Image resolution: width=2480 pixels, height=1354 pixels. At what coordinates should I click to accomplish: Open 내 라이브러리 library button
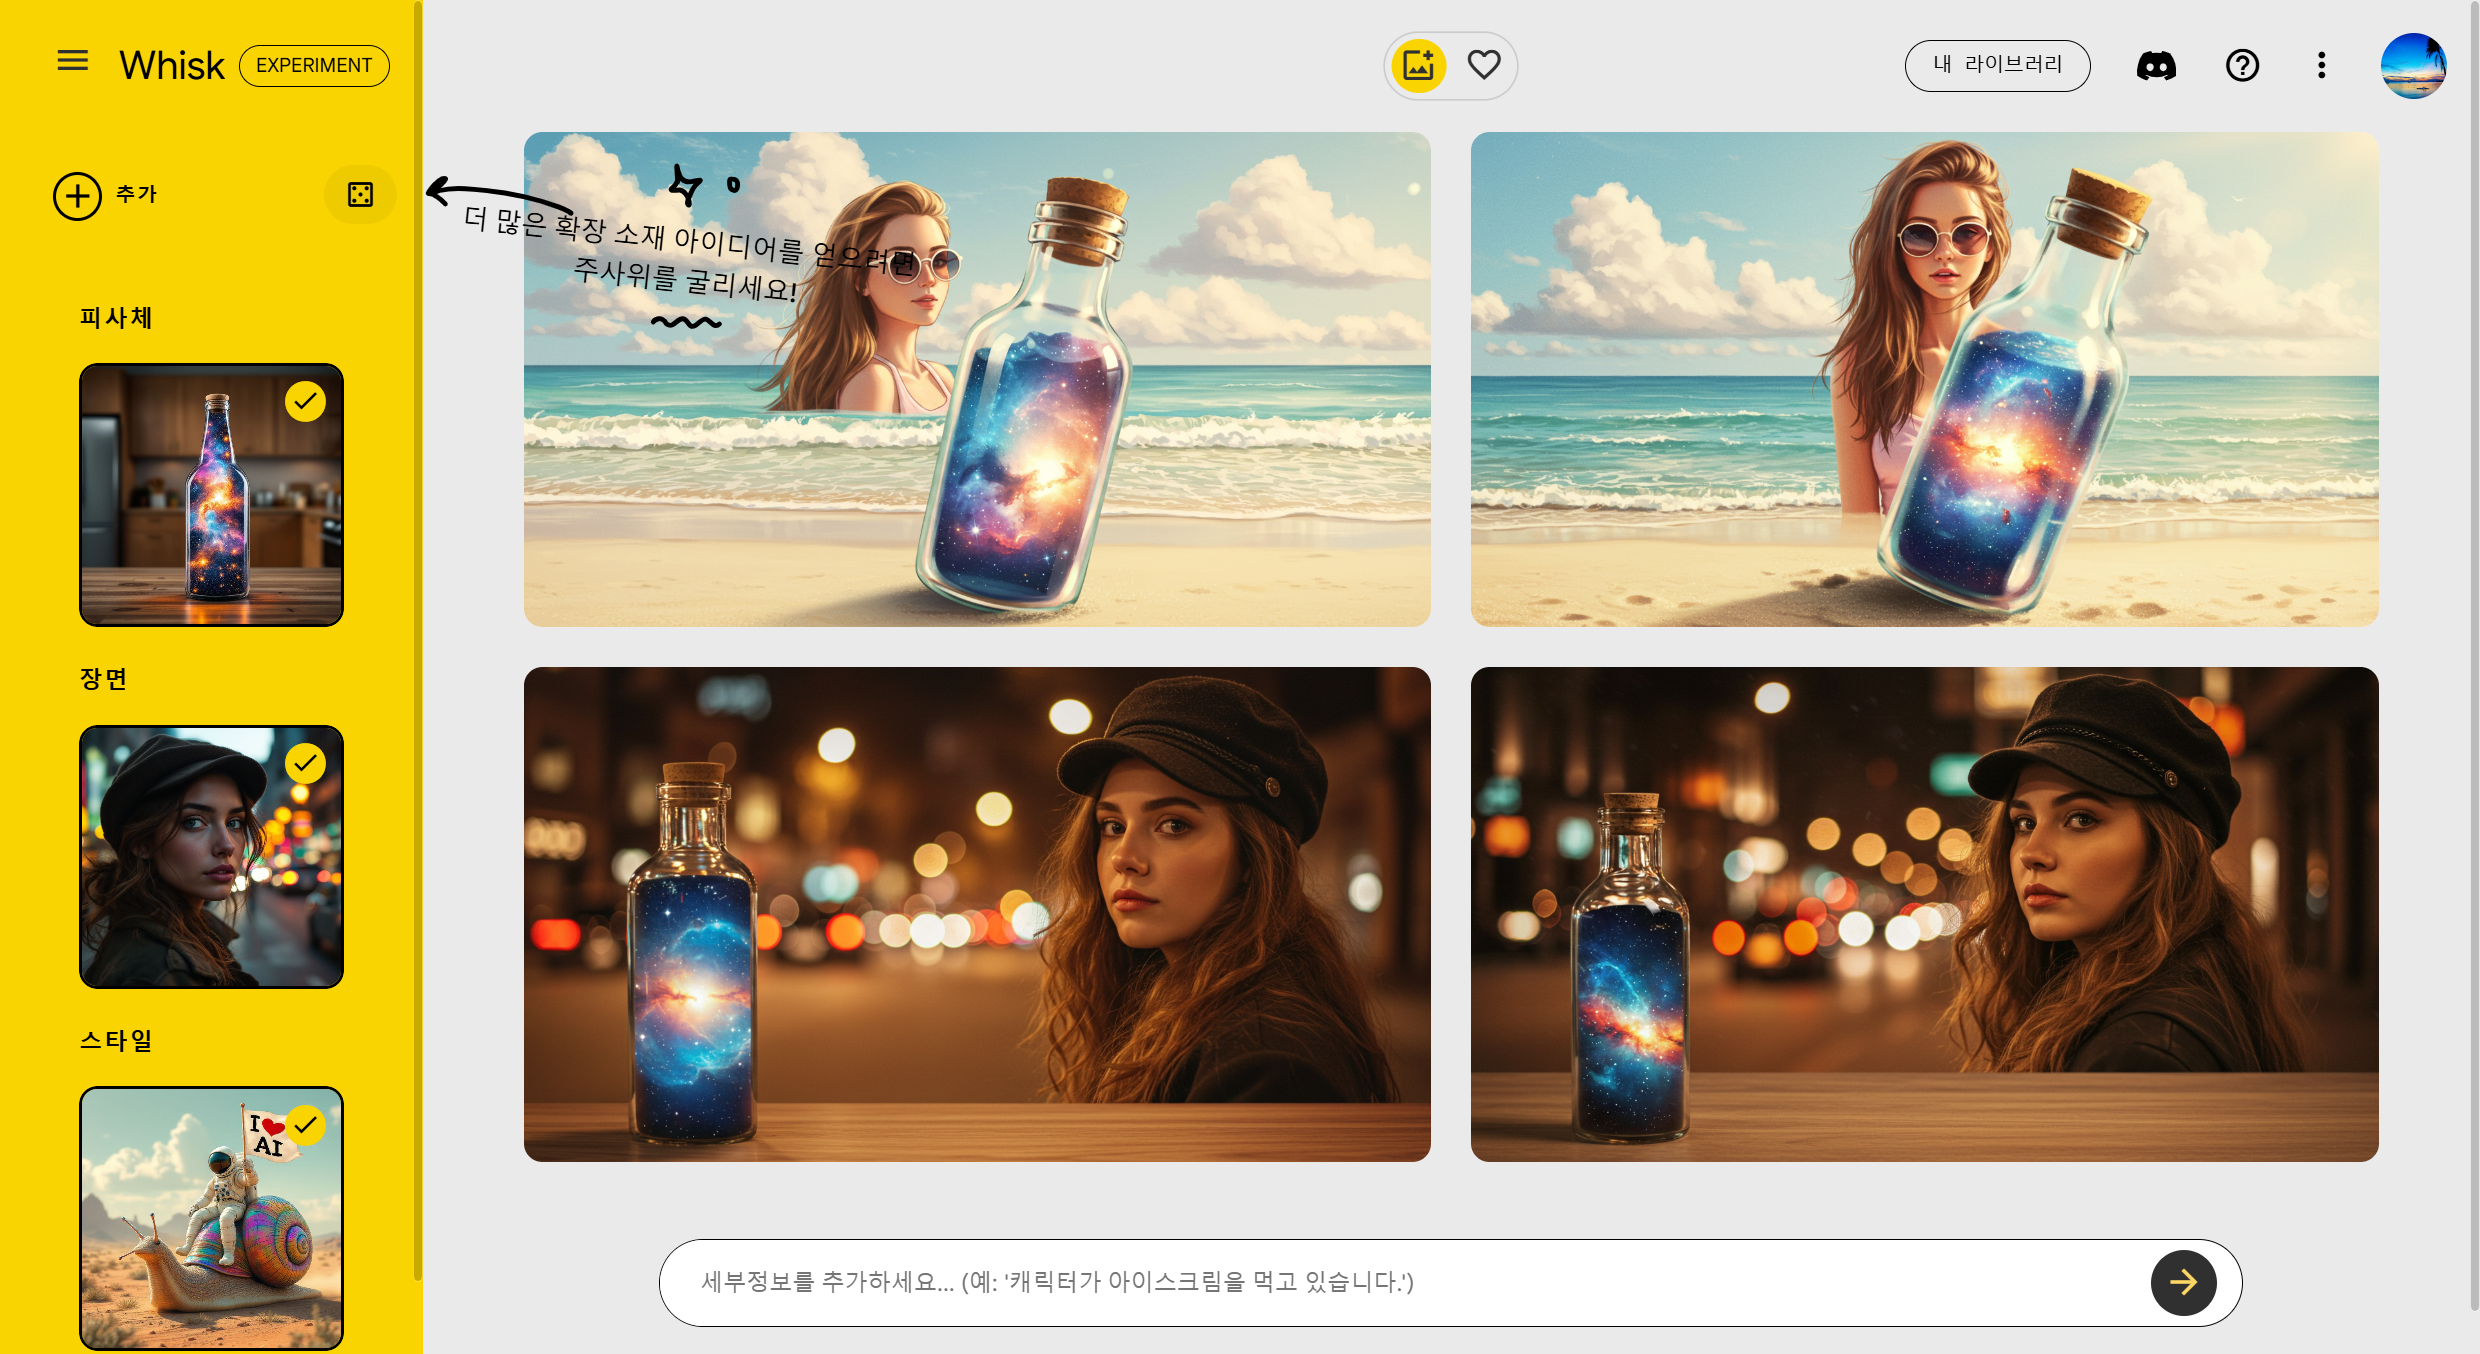pos(1997,66)
